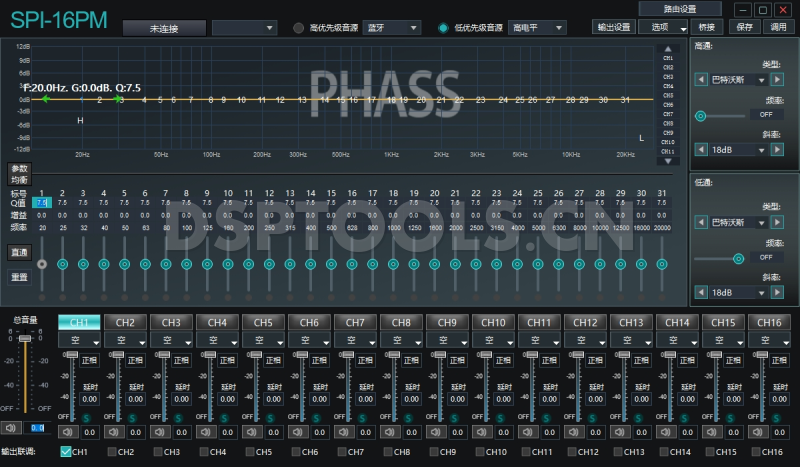Click the high-pass frequency slider knob
The width and height of the screenshot is (800, 467).
[701, 115]
